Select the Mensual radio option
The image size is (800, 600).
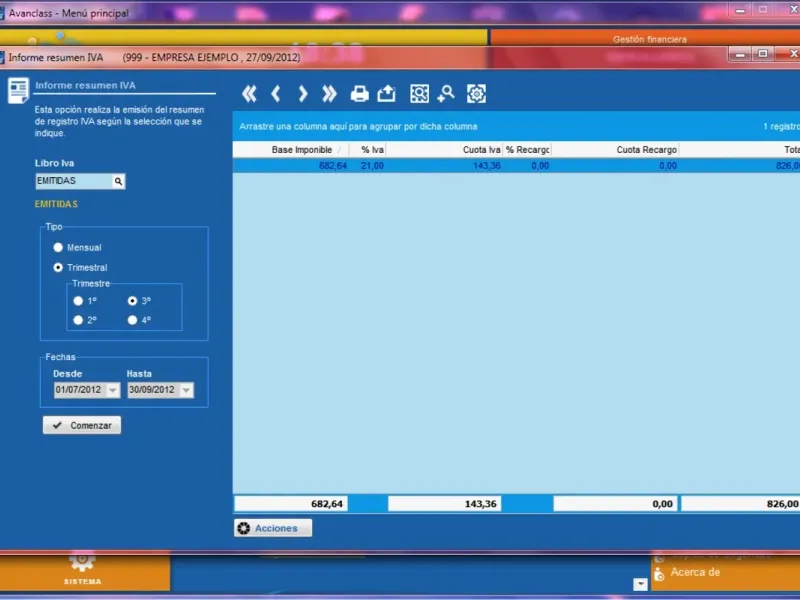[58, 247]
